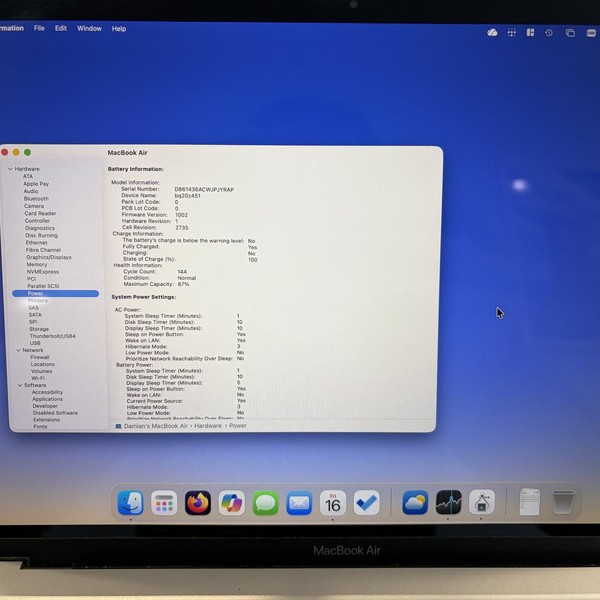Open the blue checkmark tasks app
600x600 pixels.
(x=366, y=502)
